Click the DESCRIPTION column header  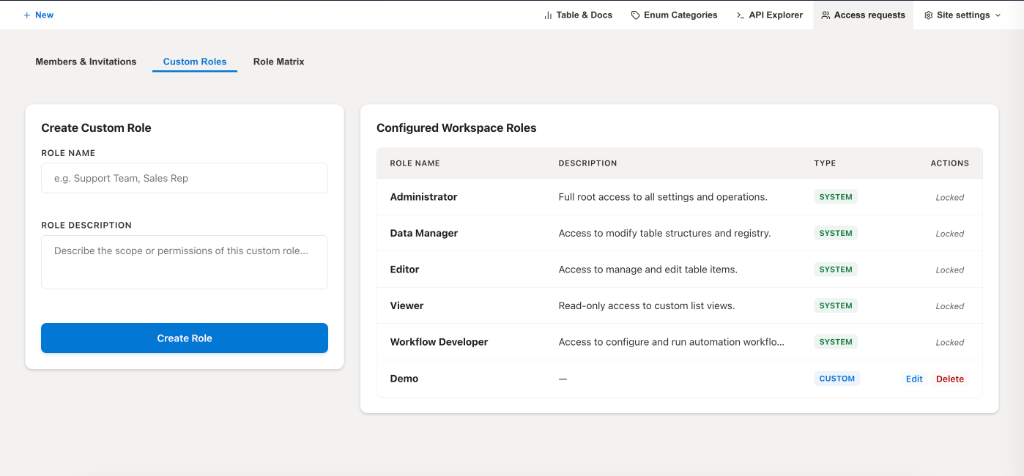588,163
